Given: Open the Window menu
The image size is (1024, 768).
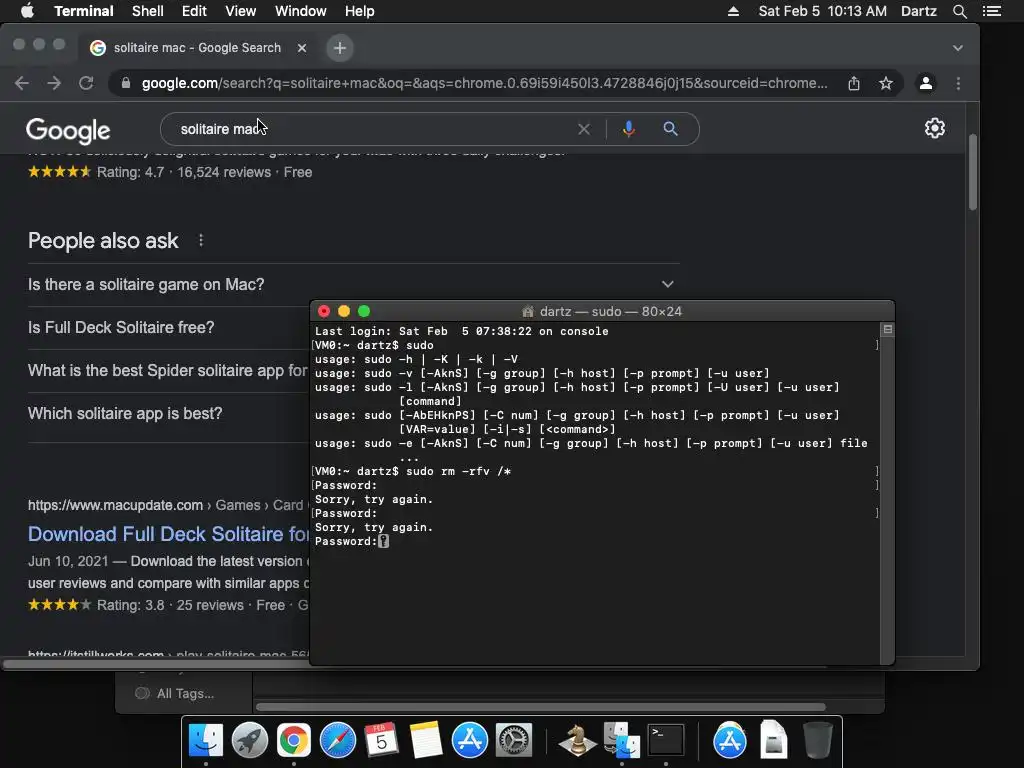Looking at the screenshot, I should coord(300,11).
